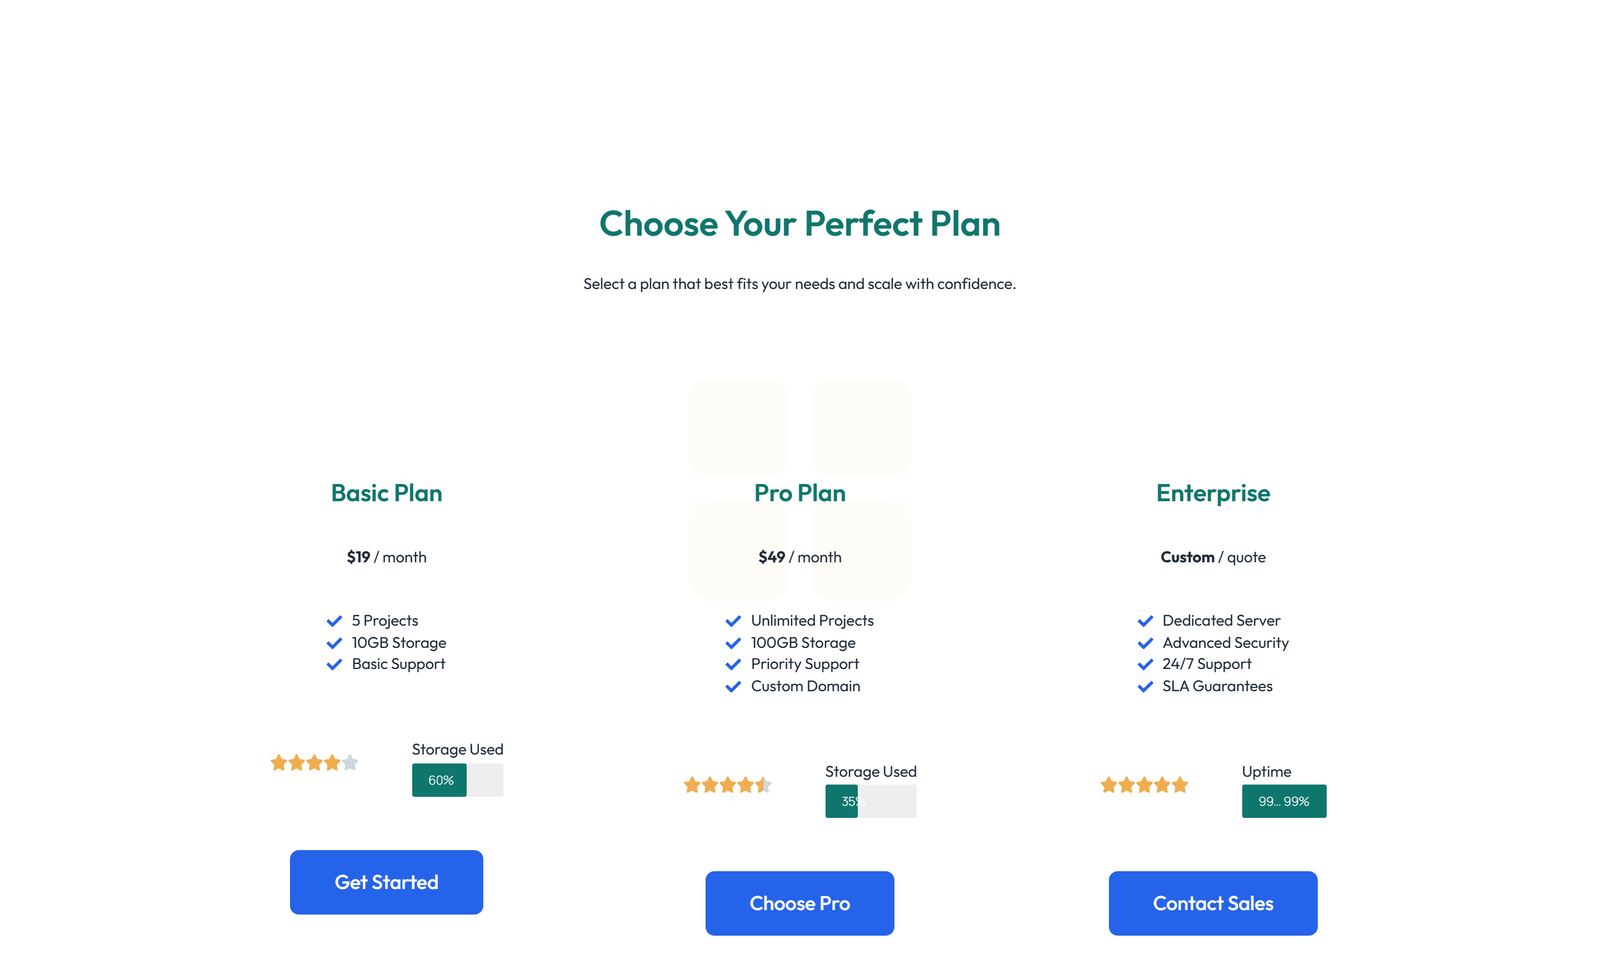Click the checkmark beside Dedicated Server

point(1144,620)
